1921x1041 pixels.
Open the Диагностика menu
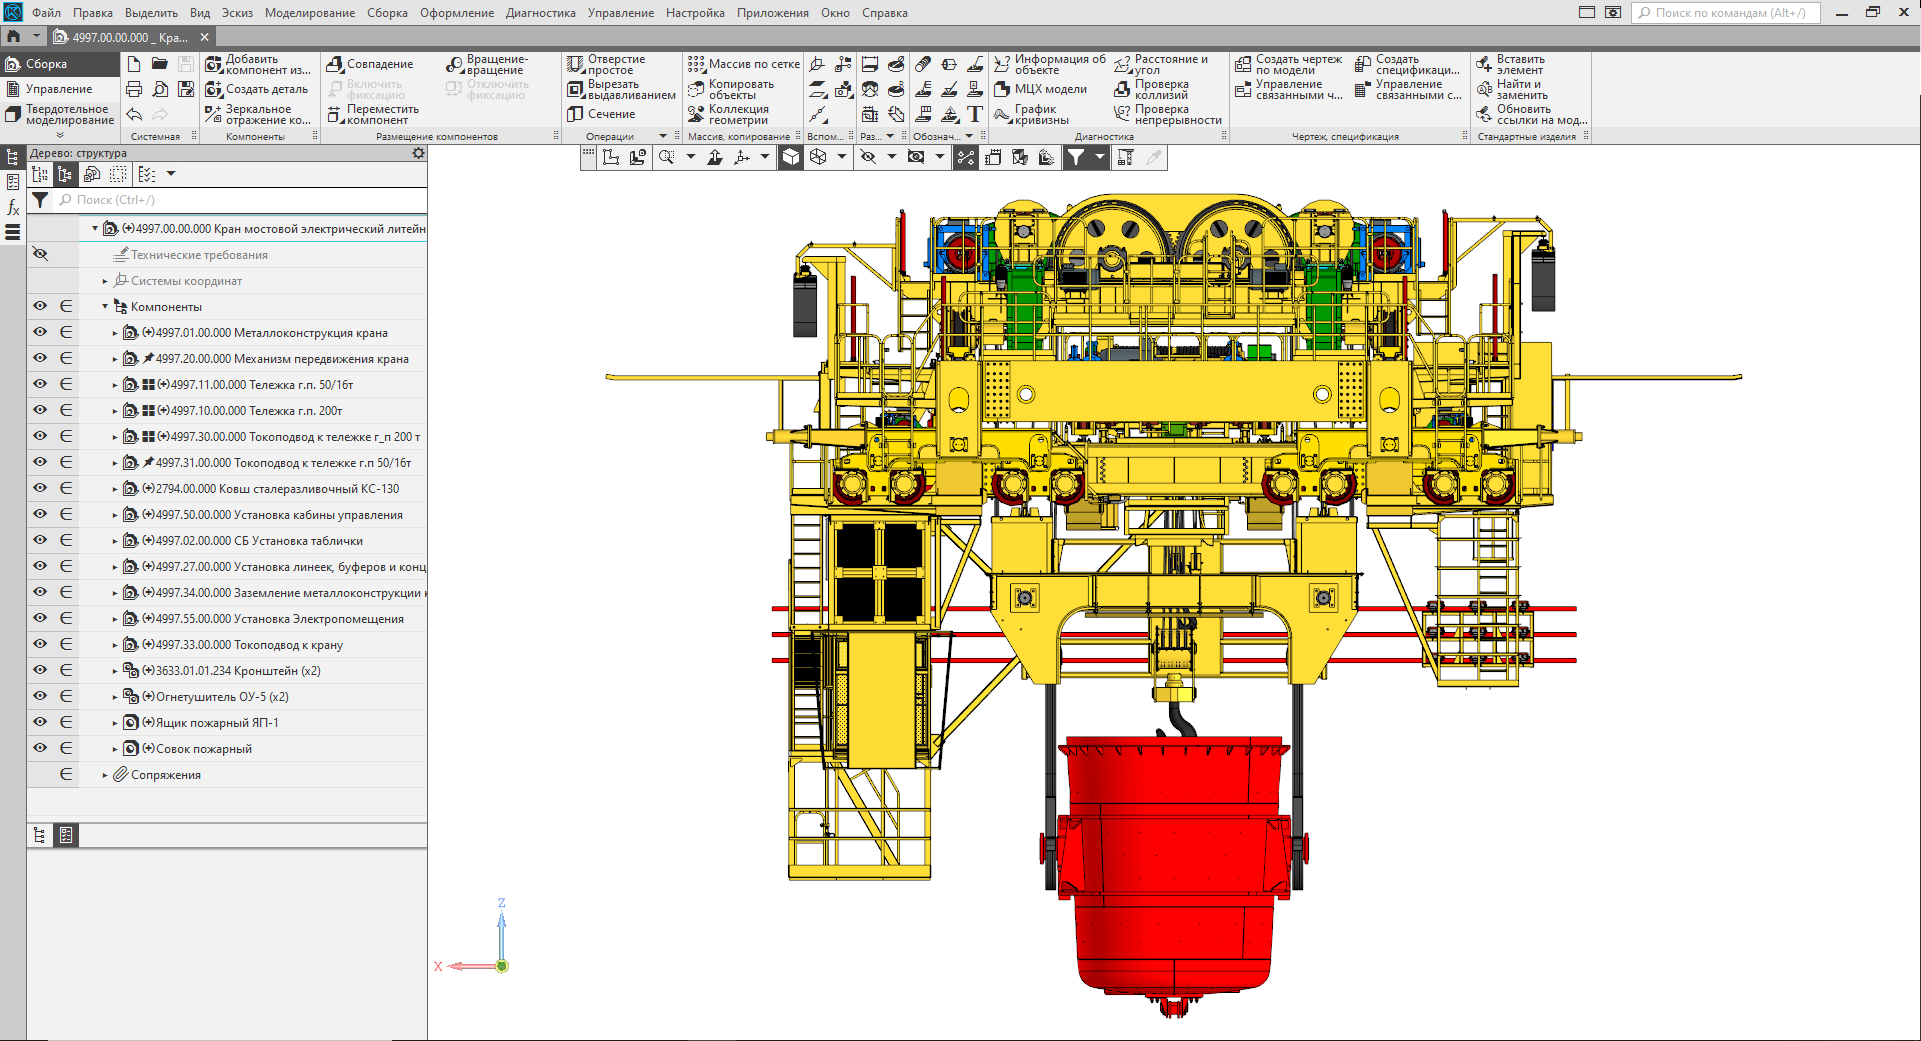pos(540,13)
